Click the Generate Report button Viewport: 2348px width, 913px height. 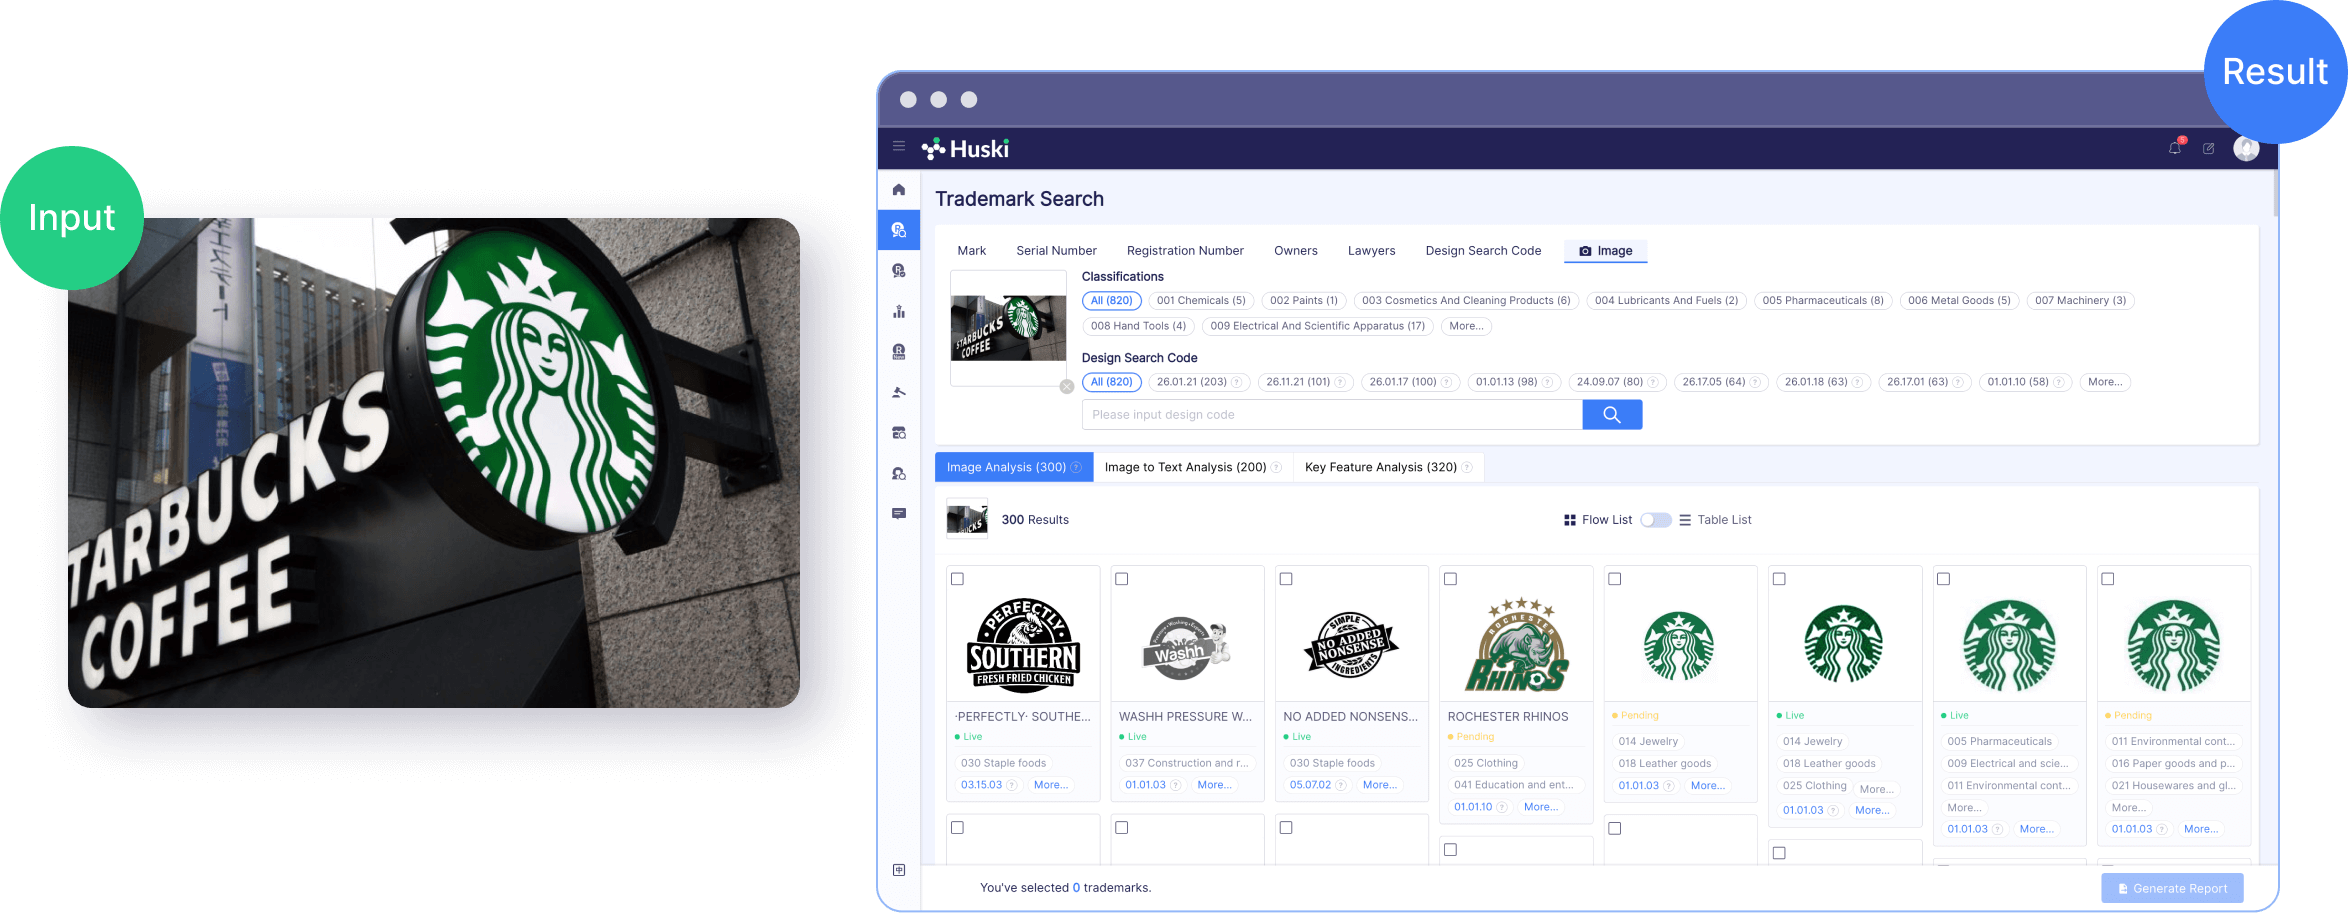[x=2171, y=888]
